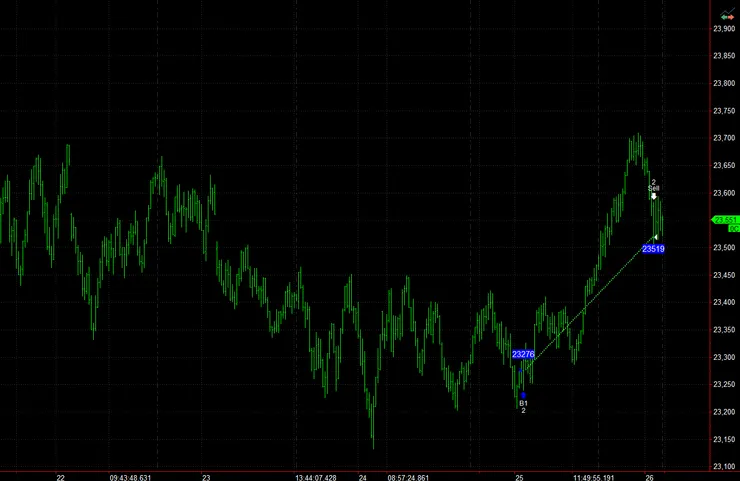Click the B1 text below the buy marker
740x481 pixels.
(523, 403)
